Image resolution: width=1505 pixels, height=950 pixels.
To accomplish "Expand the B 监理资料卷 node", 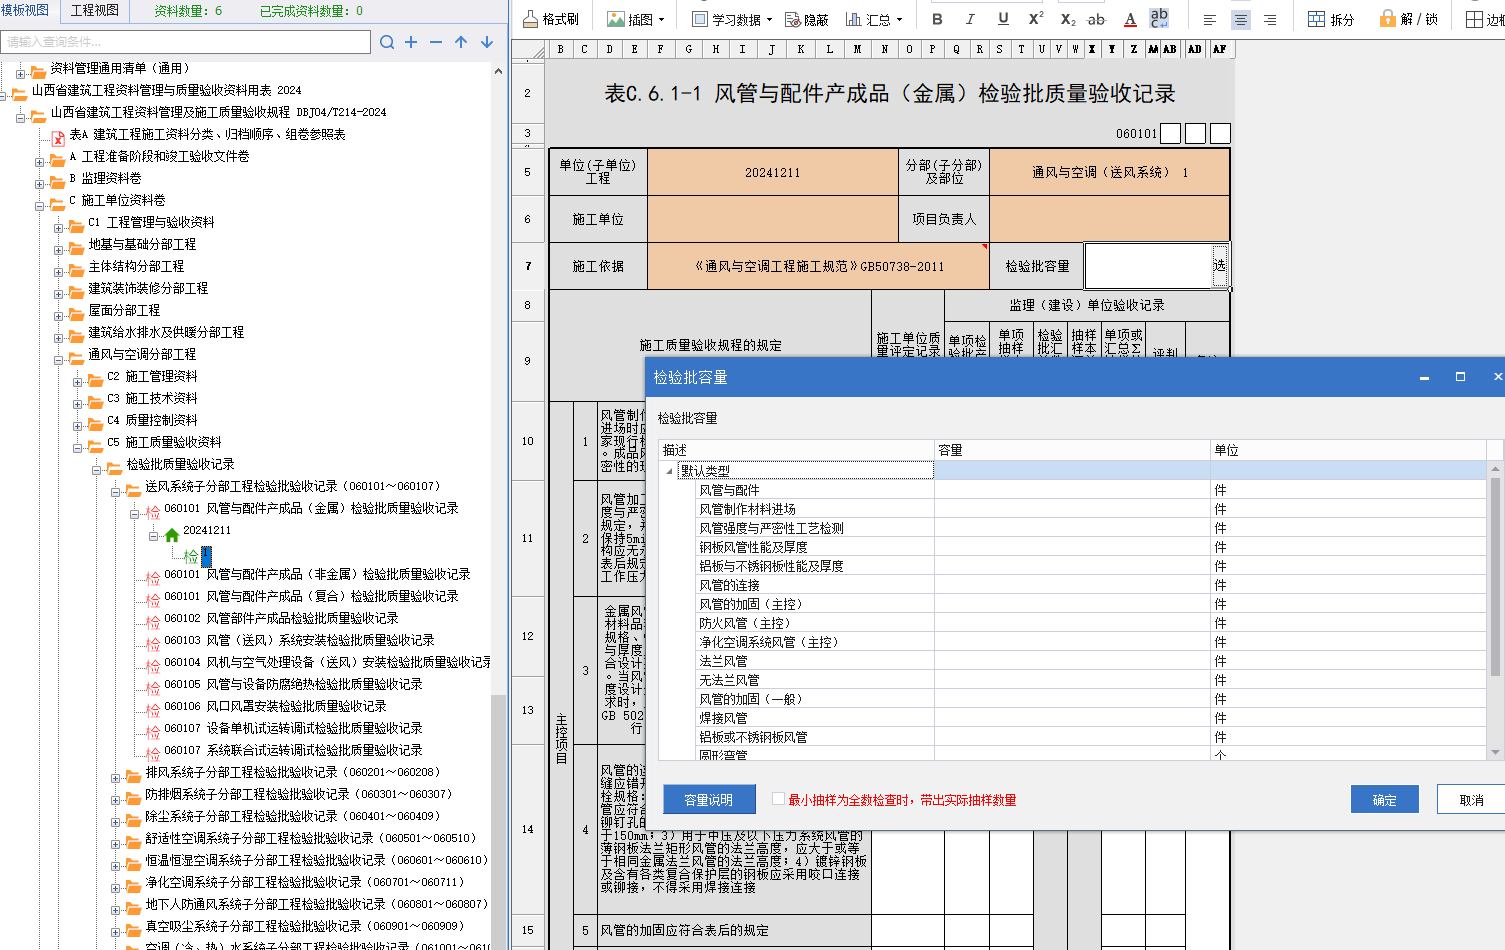I will (x=40, y=183).
